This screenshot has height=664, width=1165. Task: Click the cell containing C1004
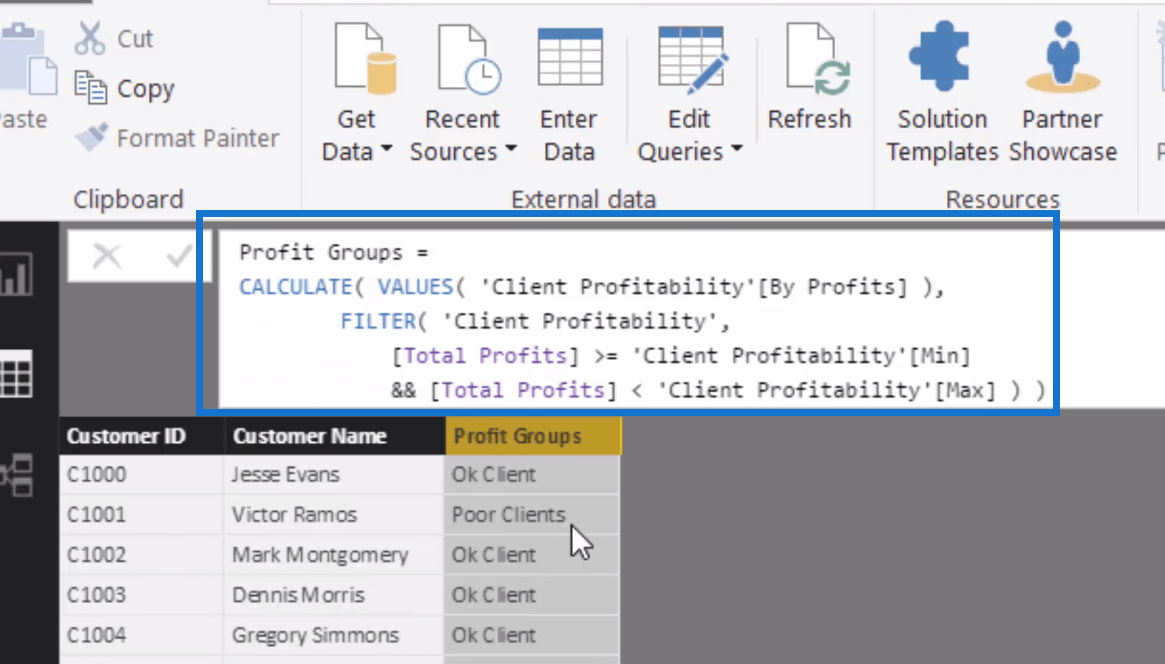click(140, 635)
